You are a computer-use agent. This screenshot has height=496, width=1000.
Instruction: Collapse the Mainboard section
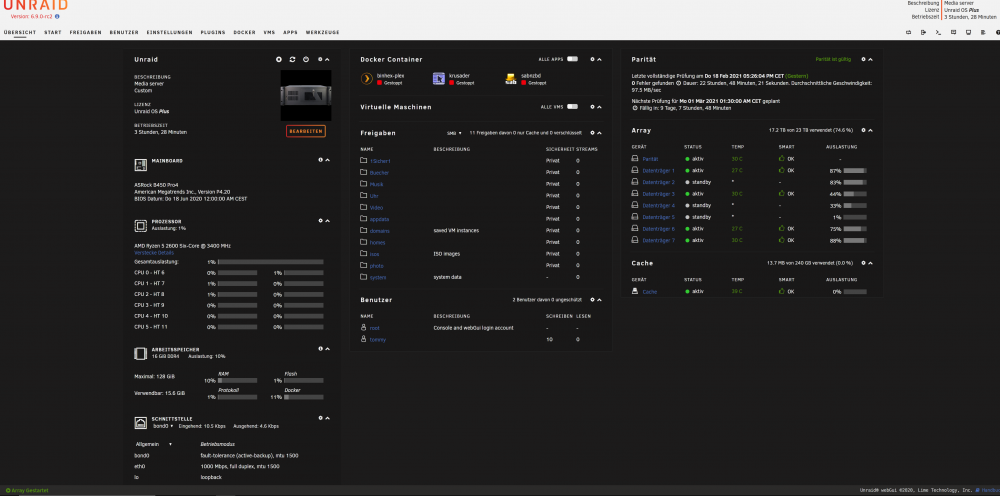click(x=327, y=160)
